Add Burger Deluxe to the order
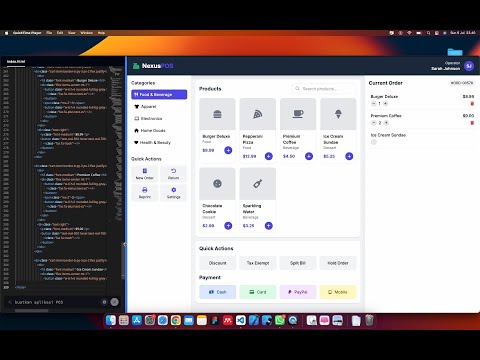Viewport: 480px width, 360px height. (x=228, y=150)
